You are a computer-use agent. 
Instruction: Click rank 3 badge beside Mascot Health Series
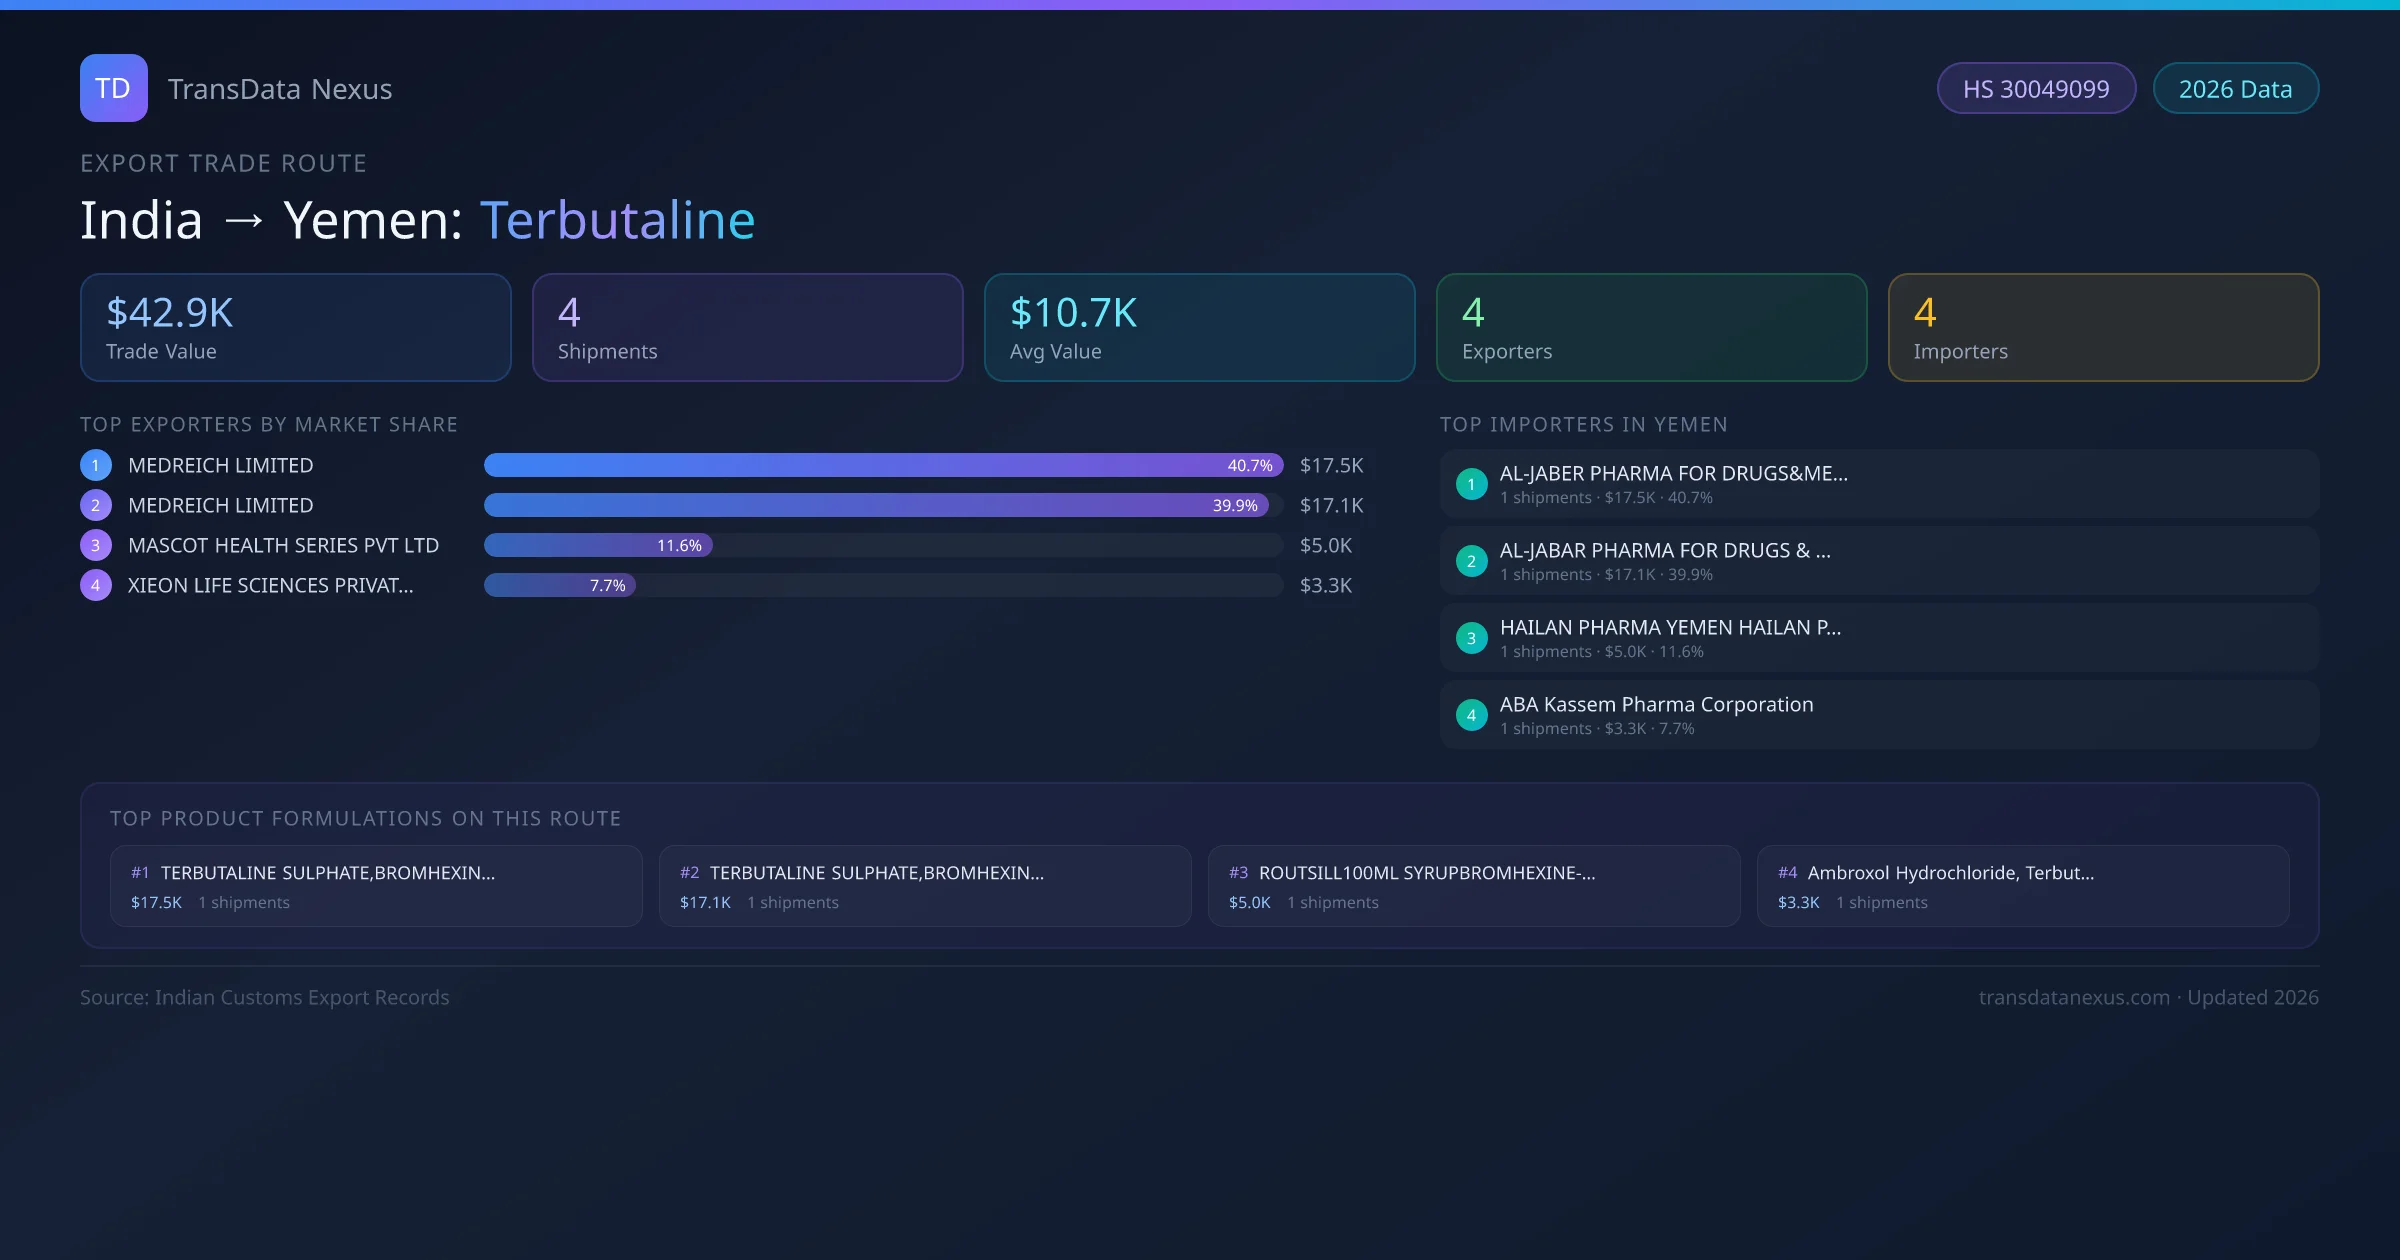click(96, 545)
